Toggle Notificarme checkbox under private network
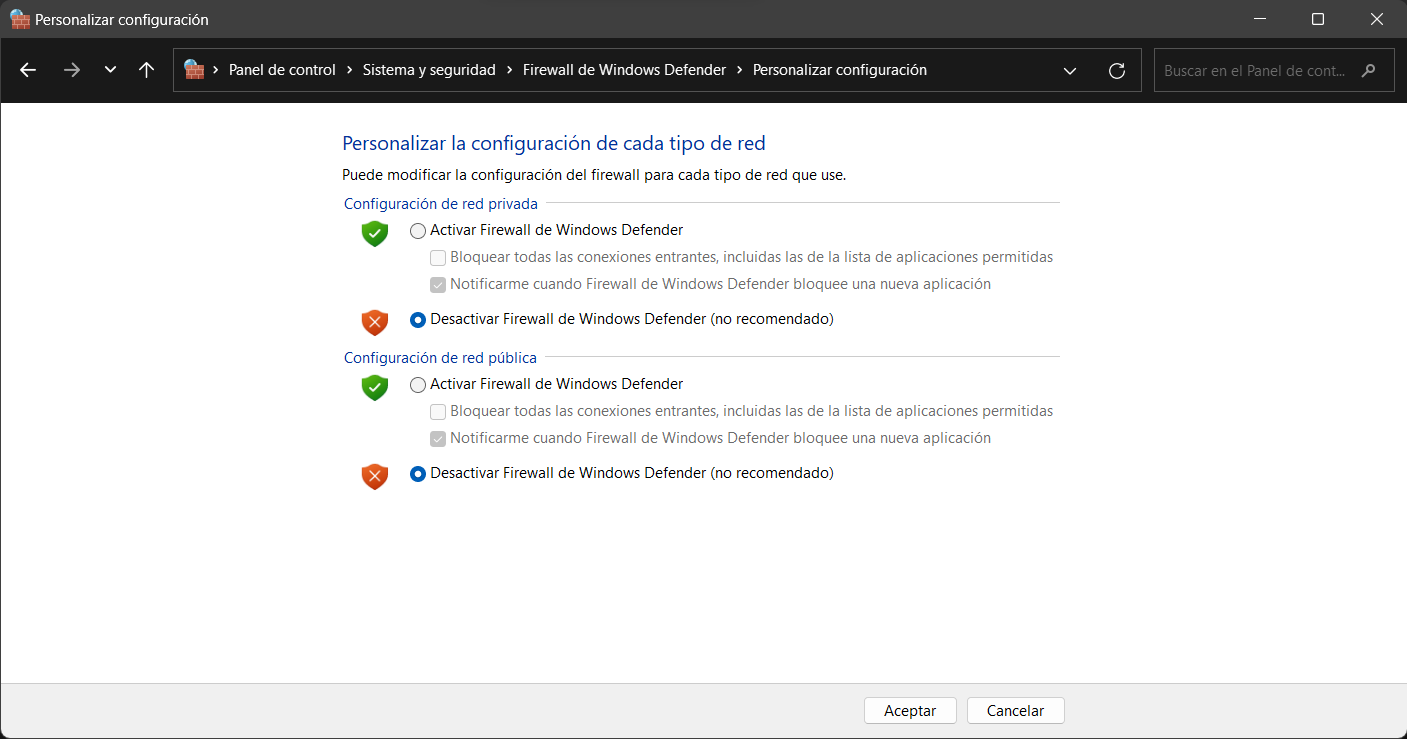 438,285
